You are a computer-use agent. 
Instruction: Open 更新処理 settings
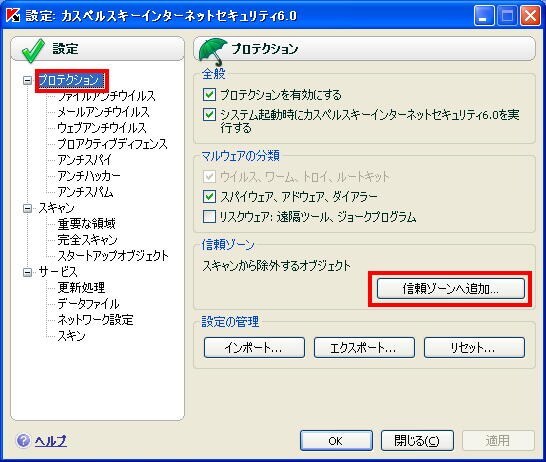click(81, 288)
